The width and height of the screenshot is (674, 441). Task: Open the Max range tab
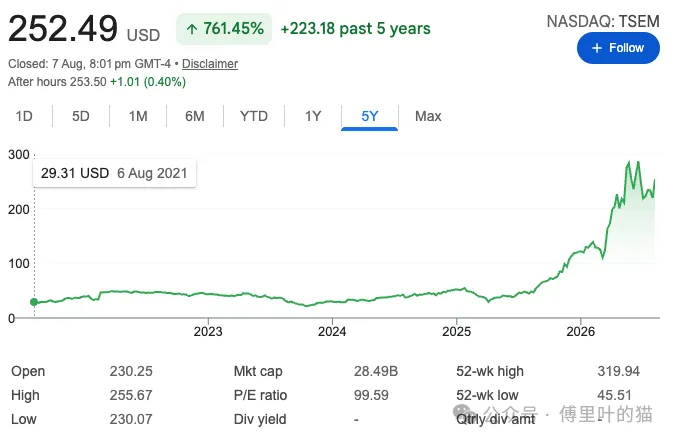[x=428, y=116]
